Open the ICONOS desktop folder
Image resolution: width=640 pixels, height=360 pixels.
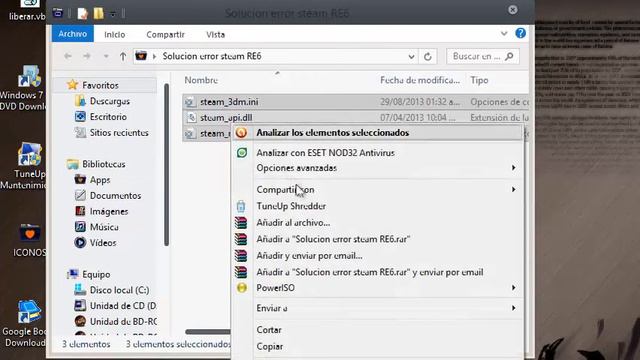[29, 240]
